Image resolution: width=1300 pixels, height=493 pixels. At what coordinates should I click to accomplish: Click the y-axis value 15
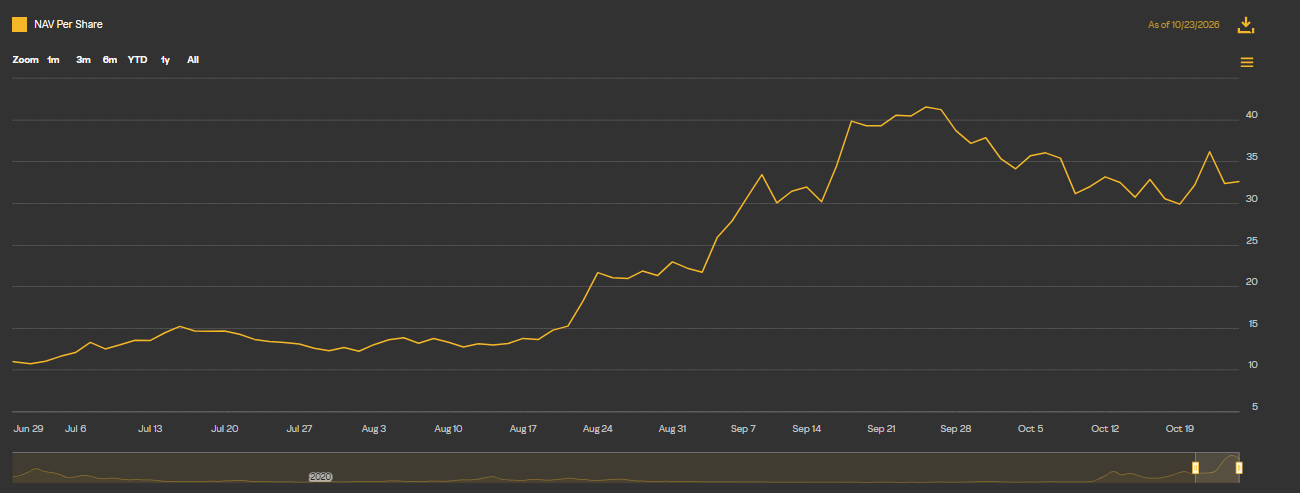click(x=1250, y=324)
